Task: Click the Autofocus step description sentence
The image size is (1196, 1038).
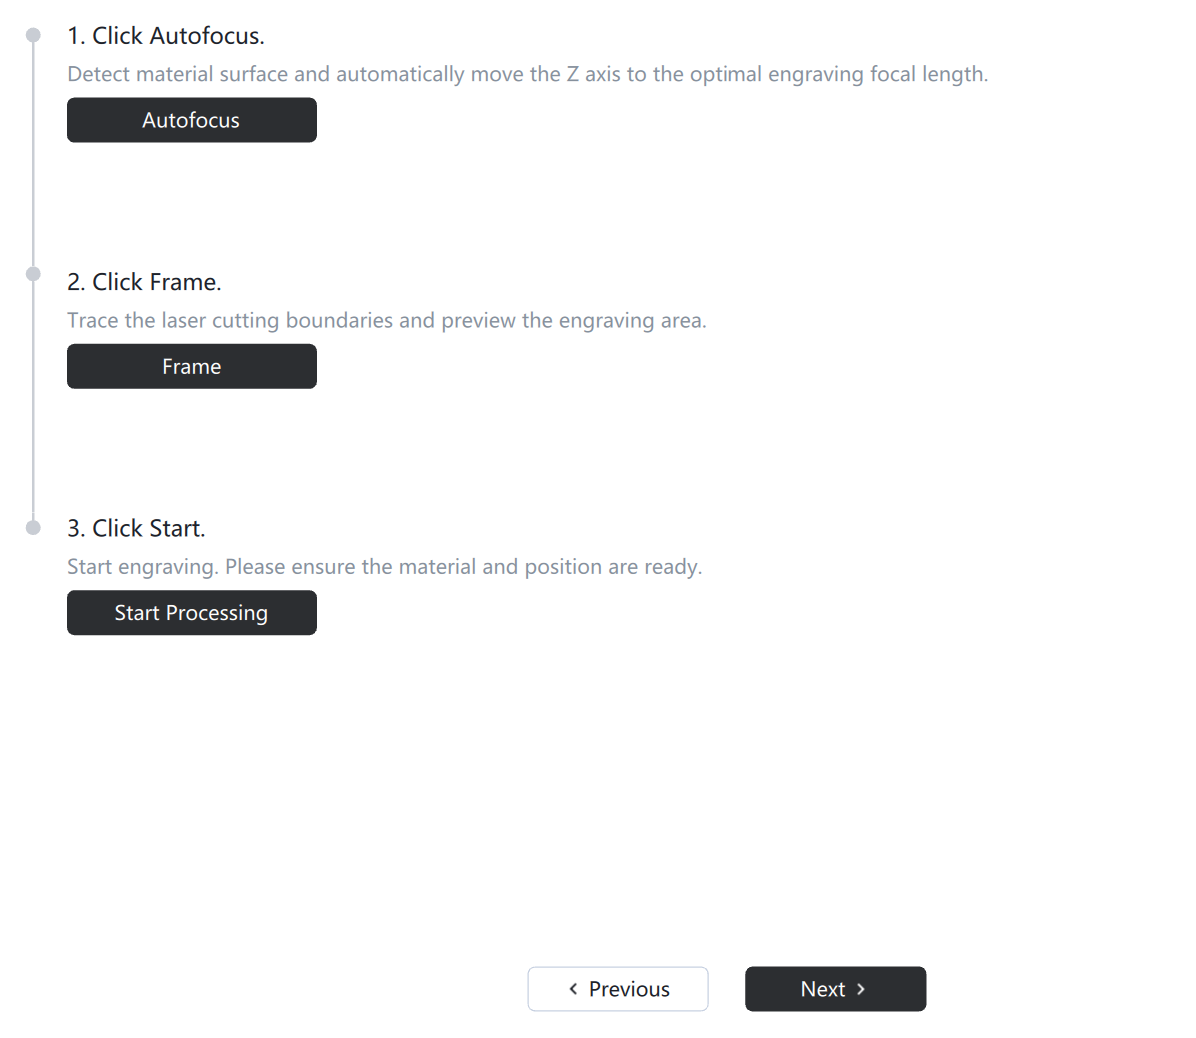Action: click(527, 74)
